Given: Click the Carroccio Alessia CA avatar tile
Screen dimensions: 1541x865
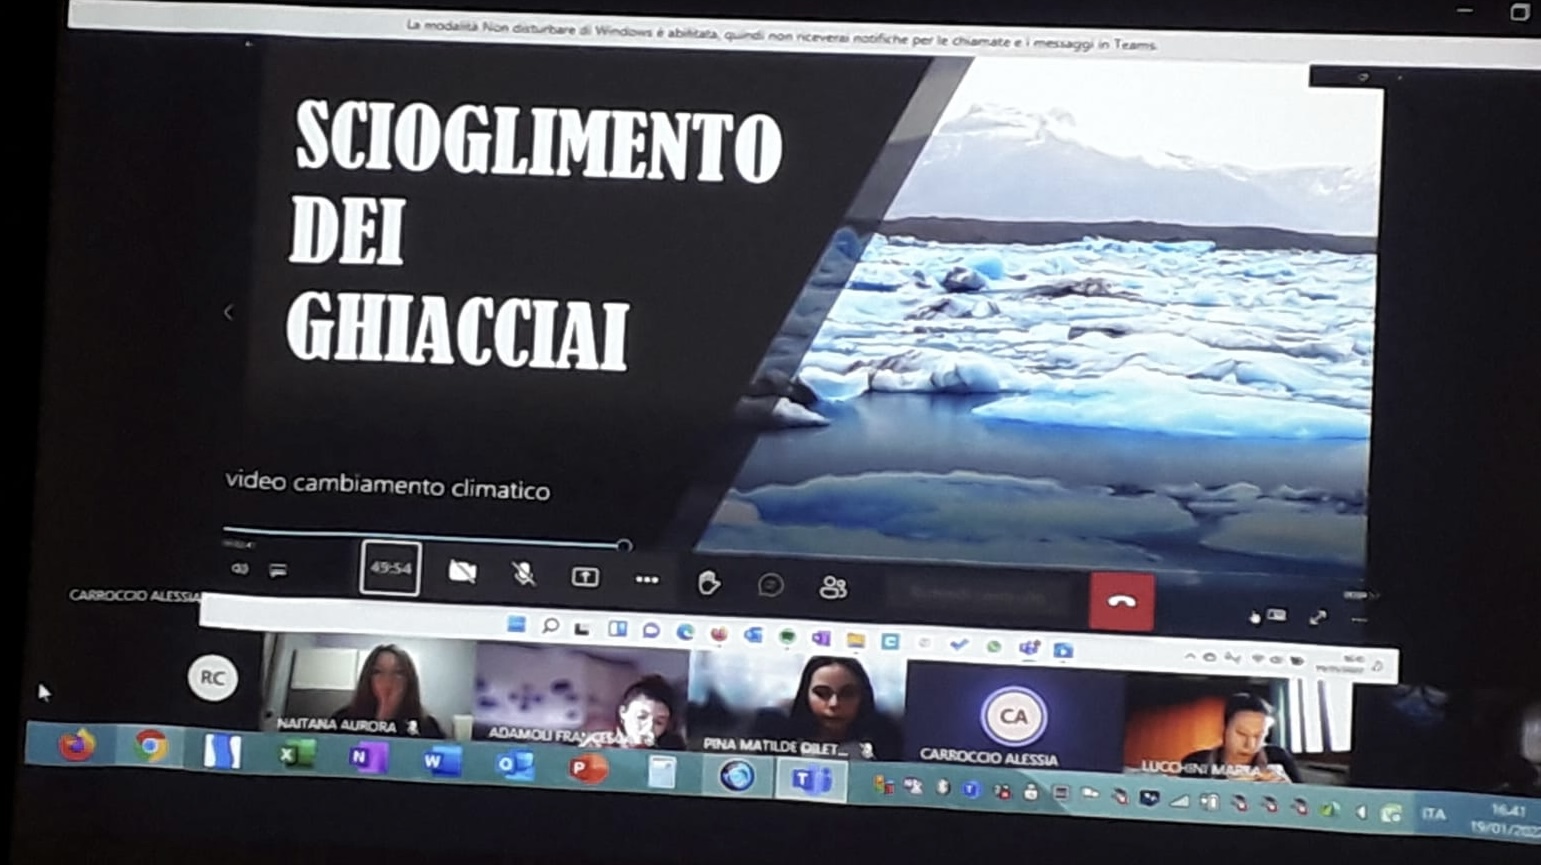Looking at the screenshot, I should 1013,717.
